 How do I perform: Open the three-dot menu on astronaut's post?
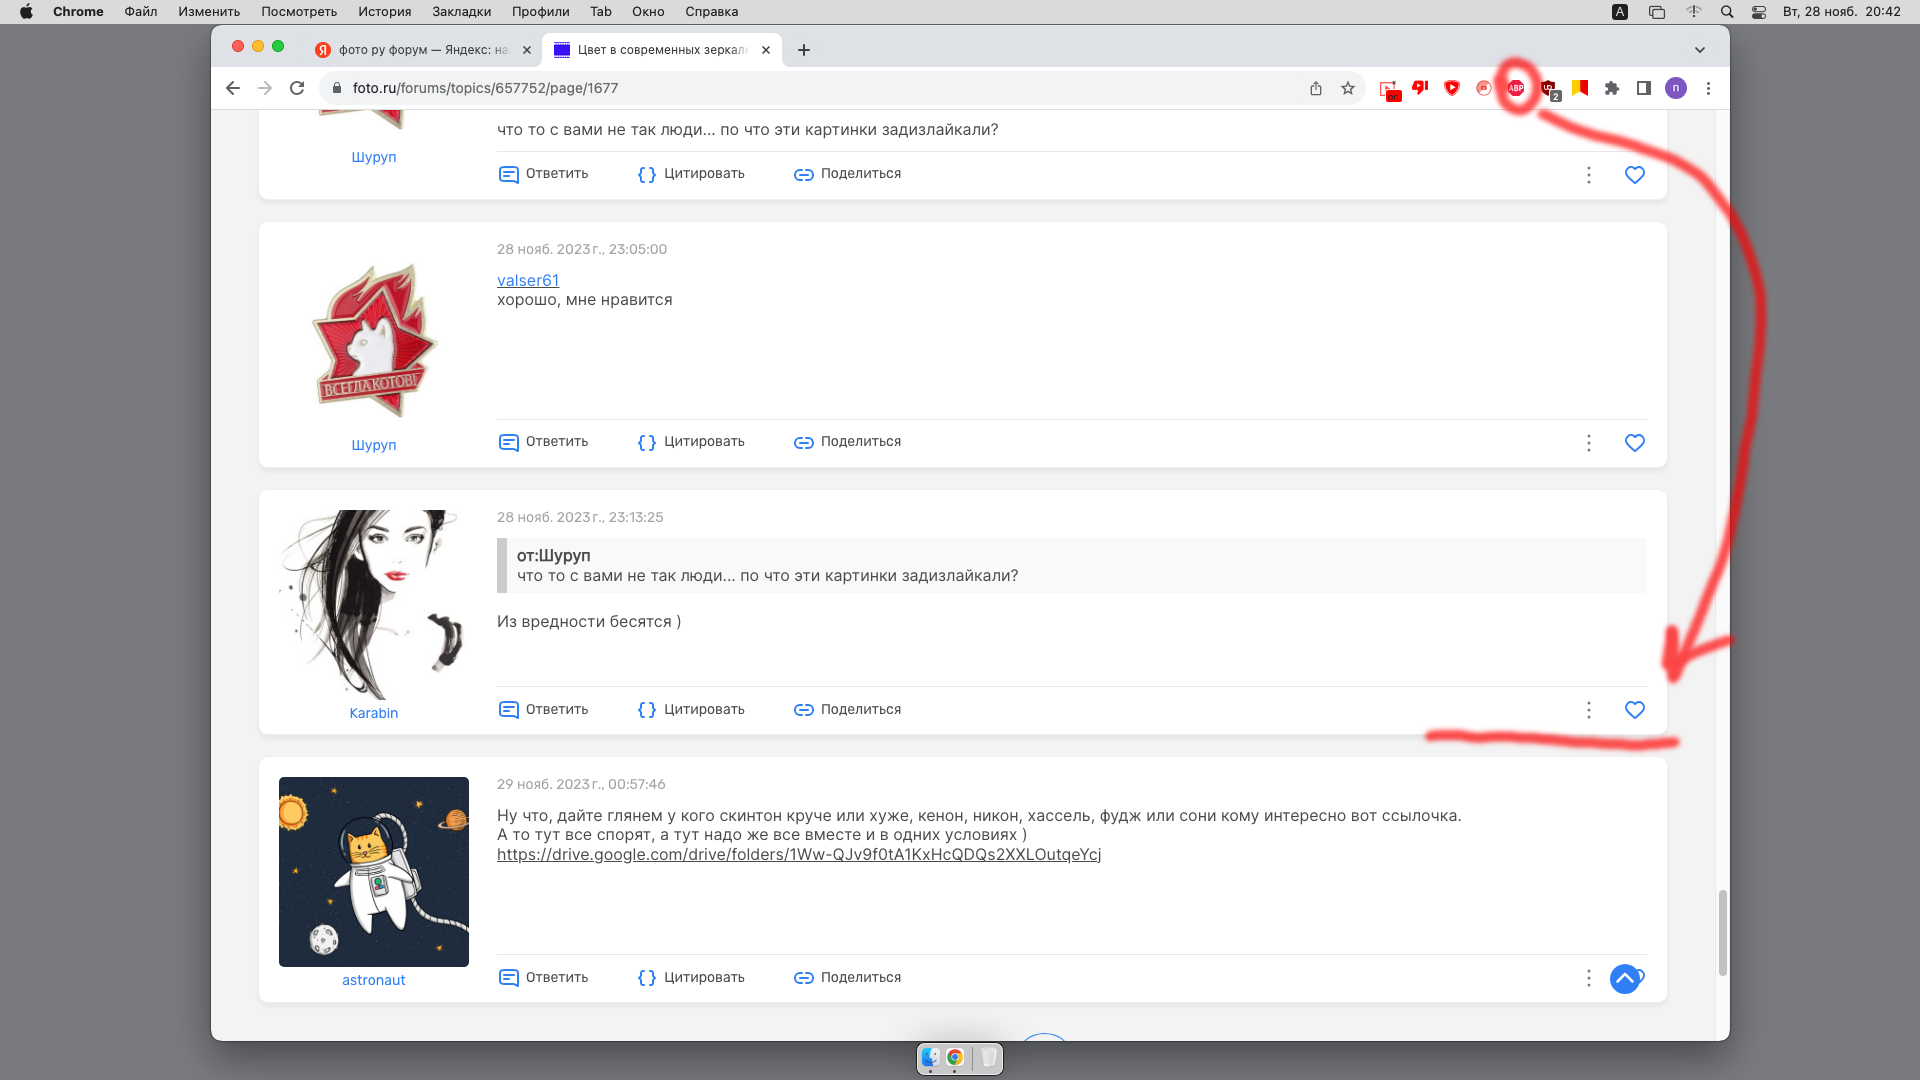pos(1588,978)
